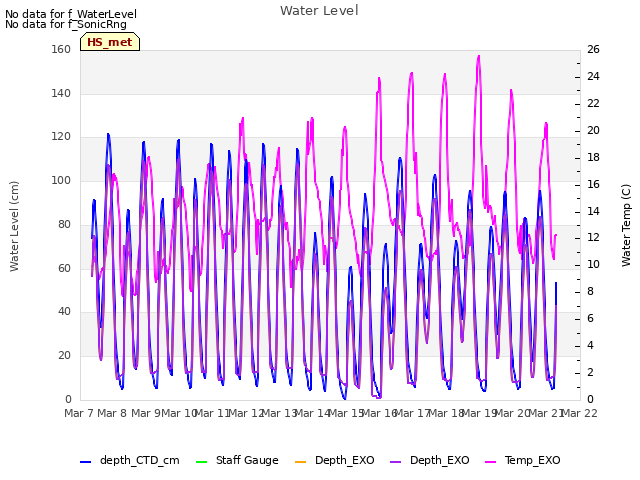The width and height of the screenshot is (640, 480).
Task: Click the blue depth_CTD_cm legend swatch
Action: (85, 462)
